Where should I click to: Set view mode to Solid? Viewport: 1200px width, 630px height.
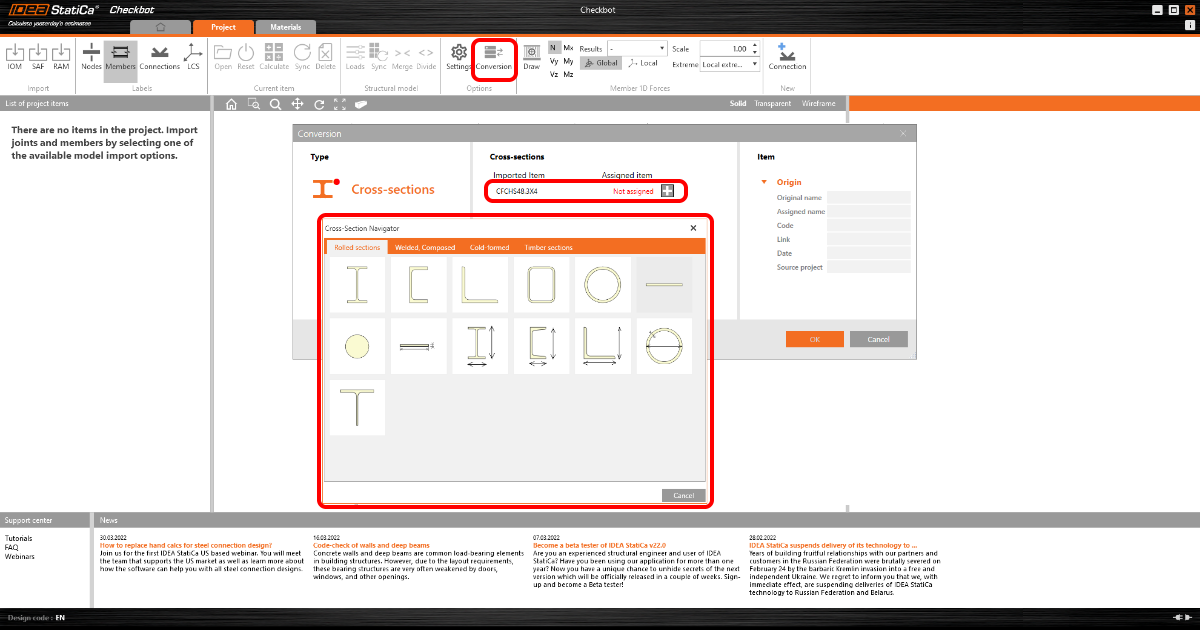pyautogui.click(x=738, y=103)
